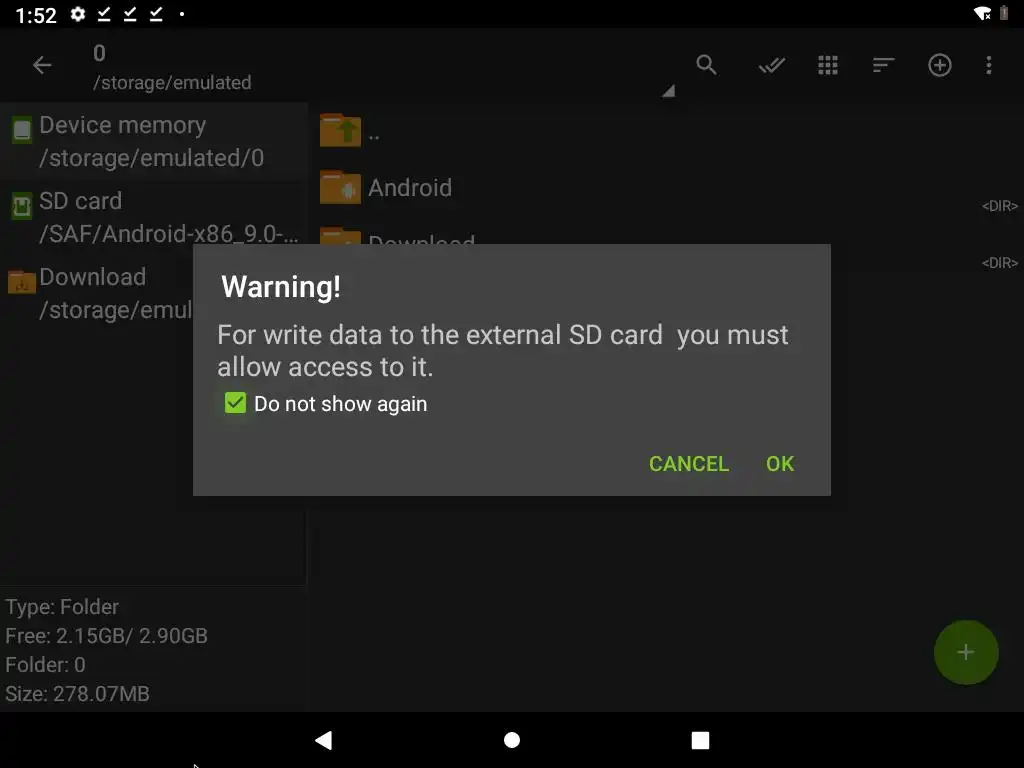Viewport: 1024px width, 768px height.
Task: Dismiss the warning with CANCEL
Action: point(689,464)
